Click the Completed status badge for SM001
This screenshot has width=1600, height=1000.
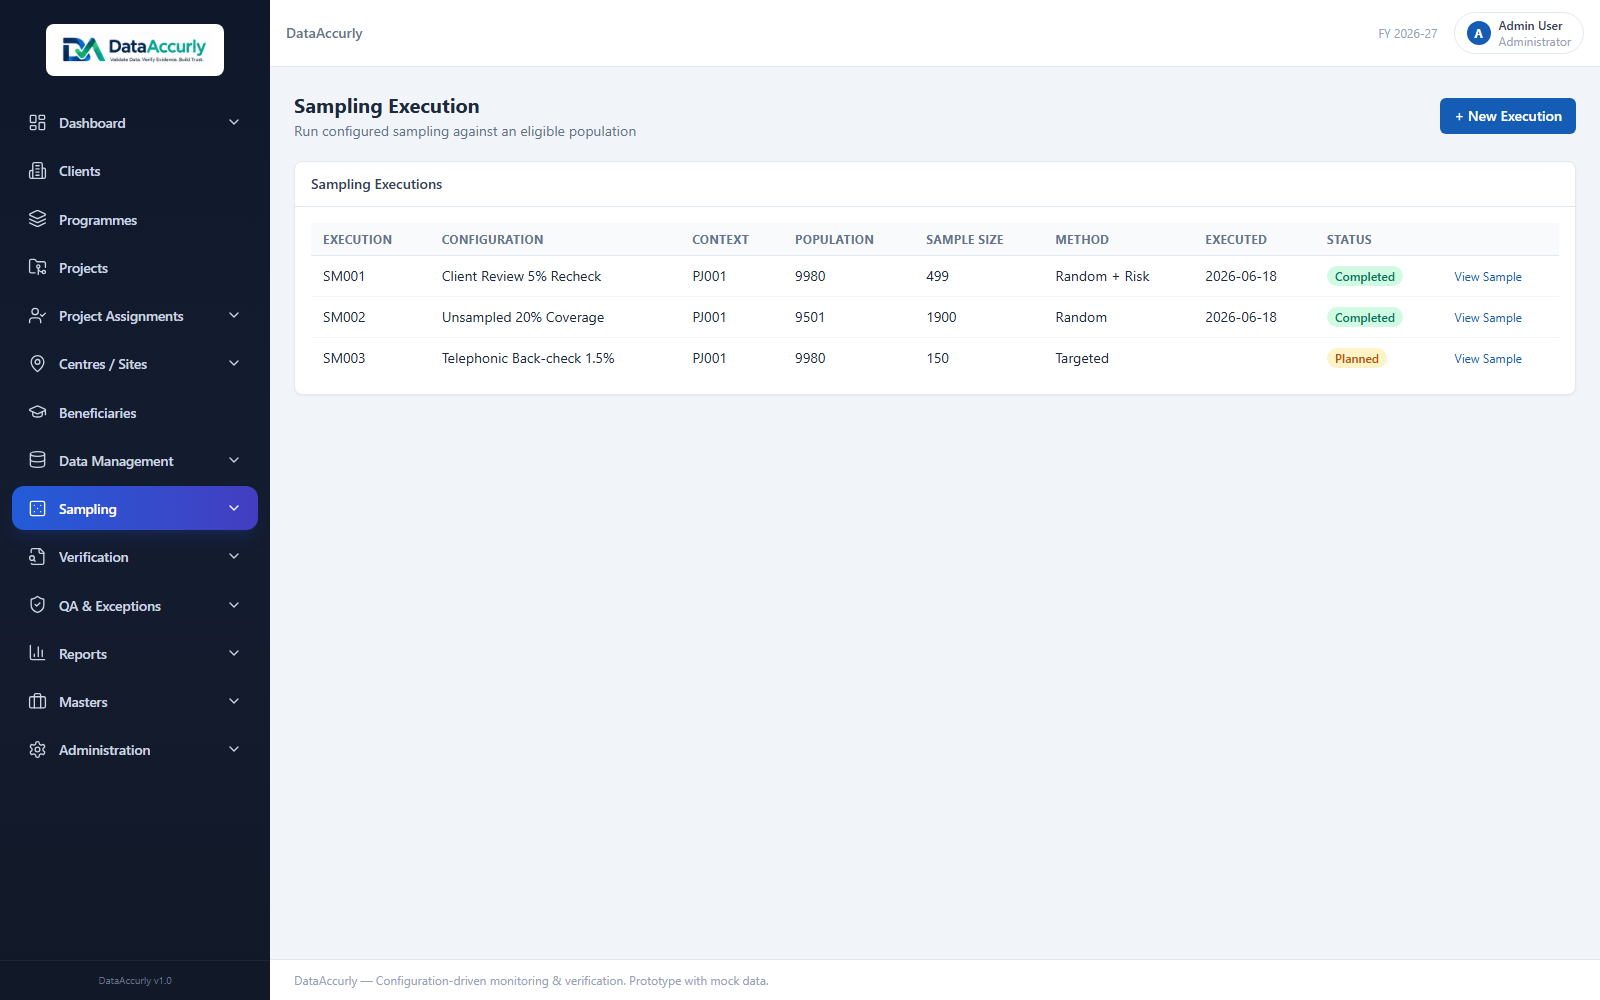(1364, 277)
